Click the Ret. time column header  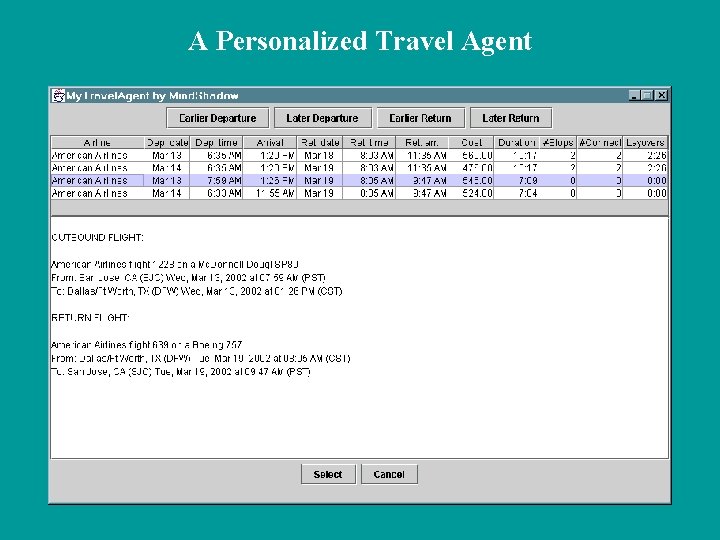pos(369,142)
